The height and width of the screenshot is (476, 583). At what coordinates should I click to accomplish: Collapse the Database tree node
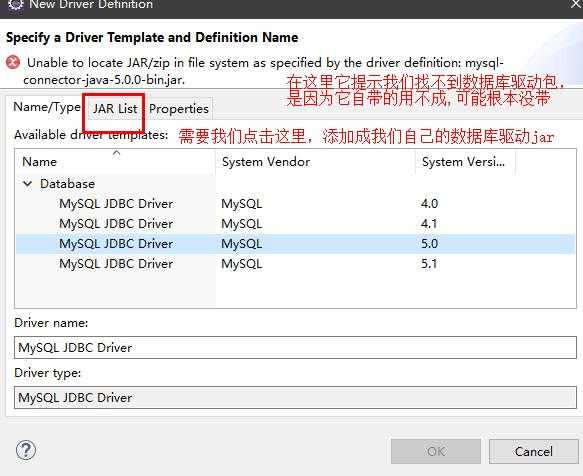(x=28, y=183)
